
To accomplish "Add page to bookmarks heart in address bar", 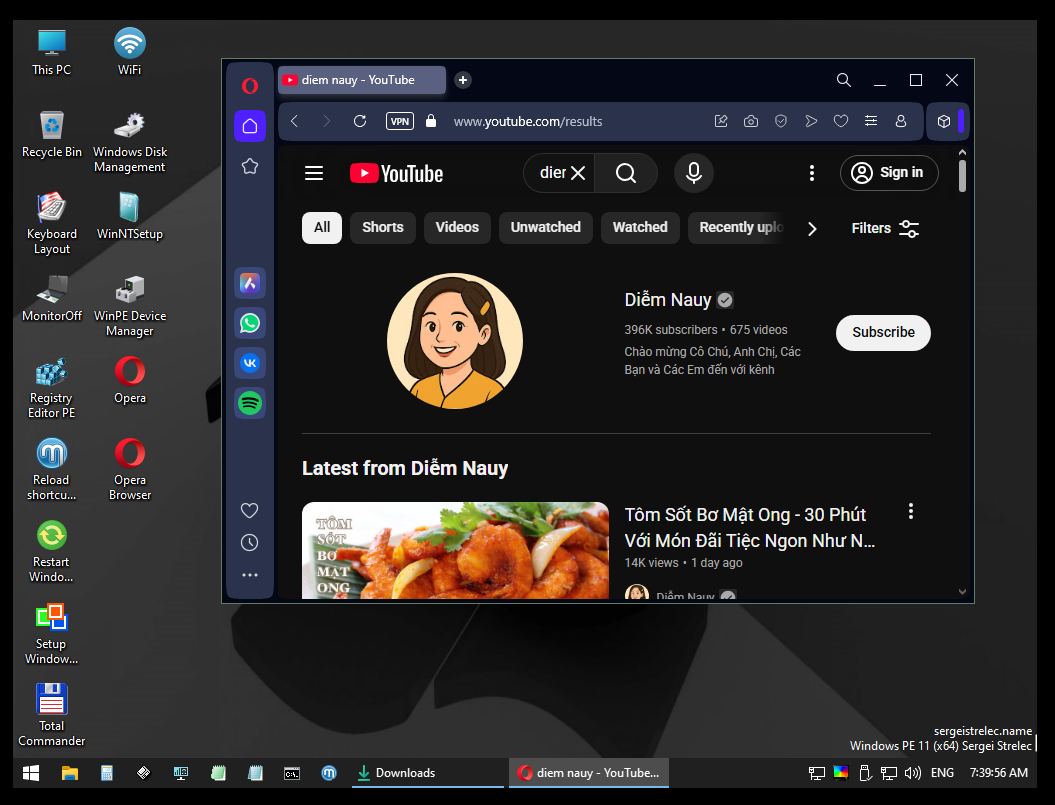I will click(x=841, y=121).
